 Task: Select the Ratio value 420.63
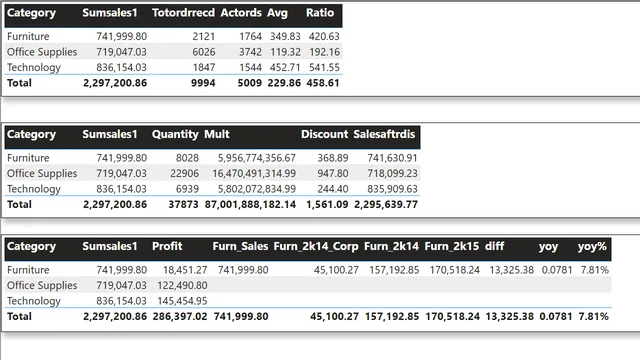point(324,36)
